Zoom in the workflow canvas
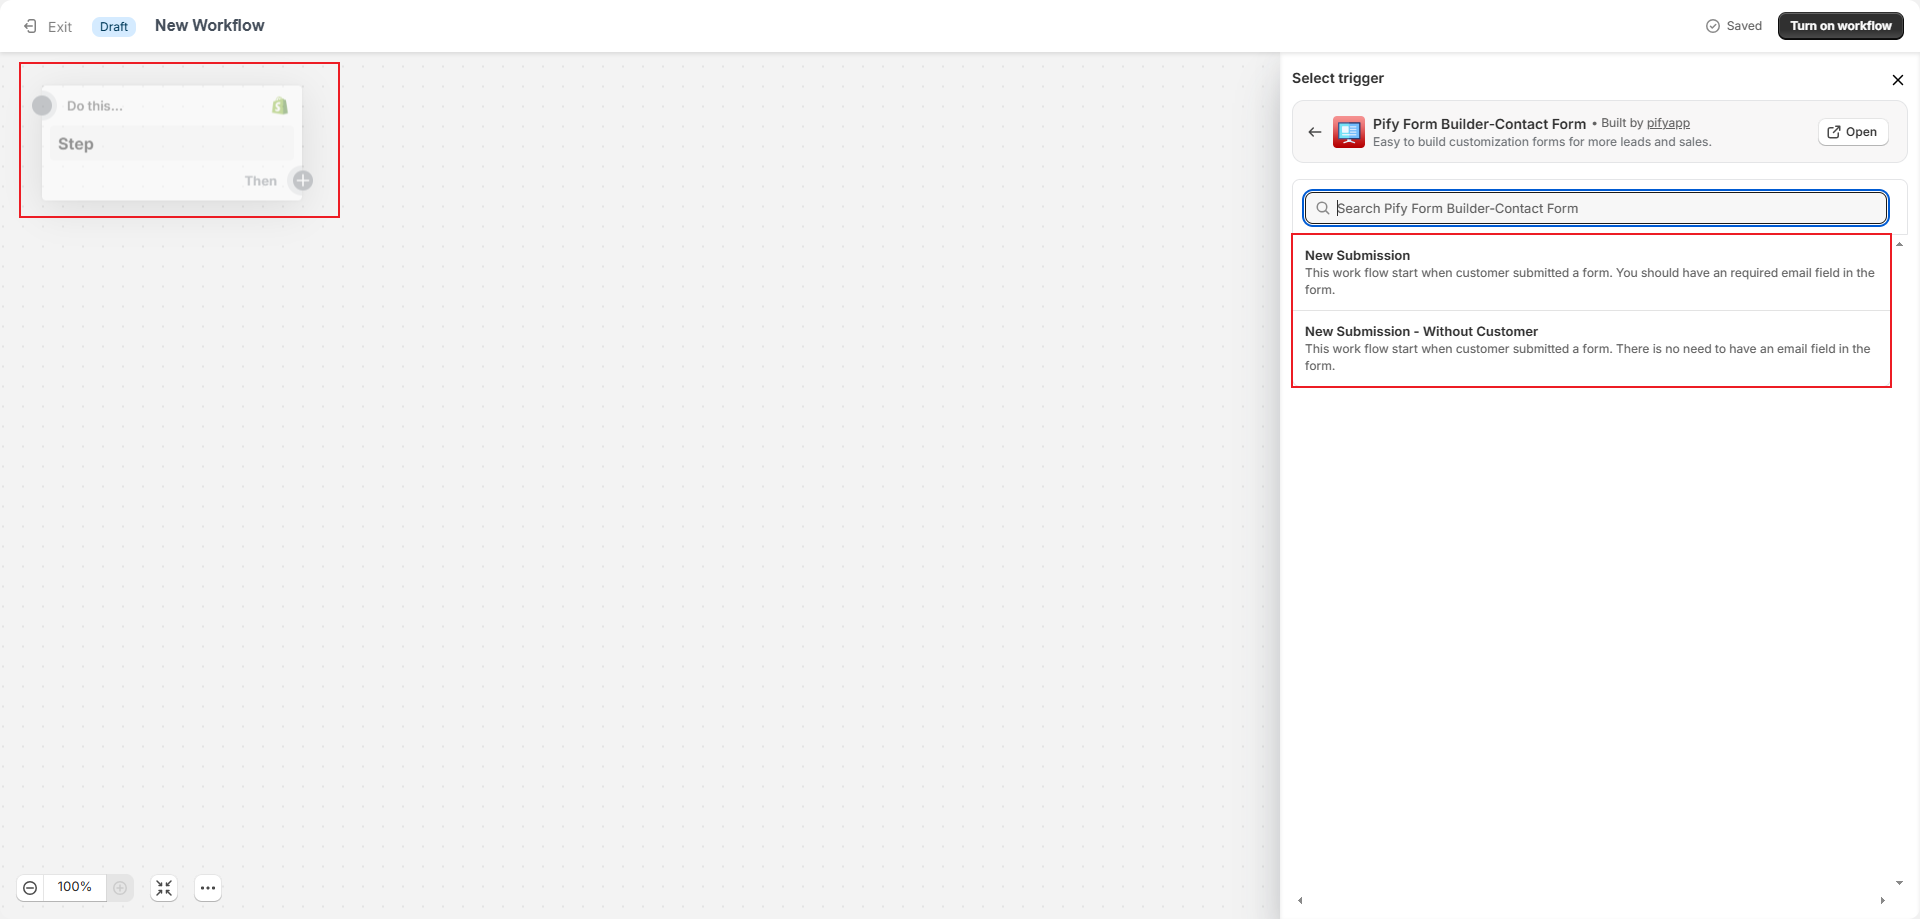The width and height of the screenshot is (1920, 919). (120, 888)
